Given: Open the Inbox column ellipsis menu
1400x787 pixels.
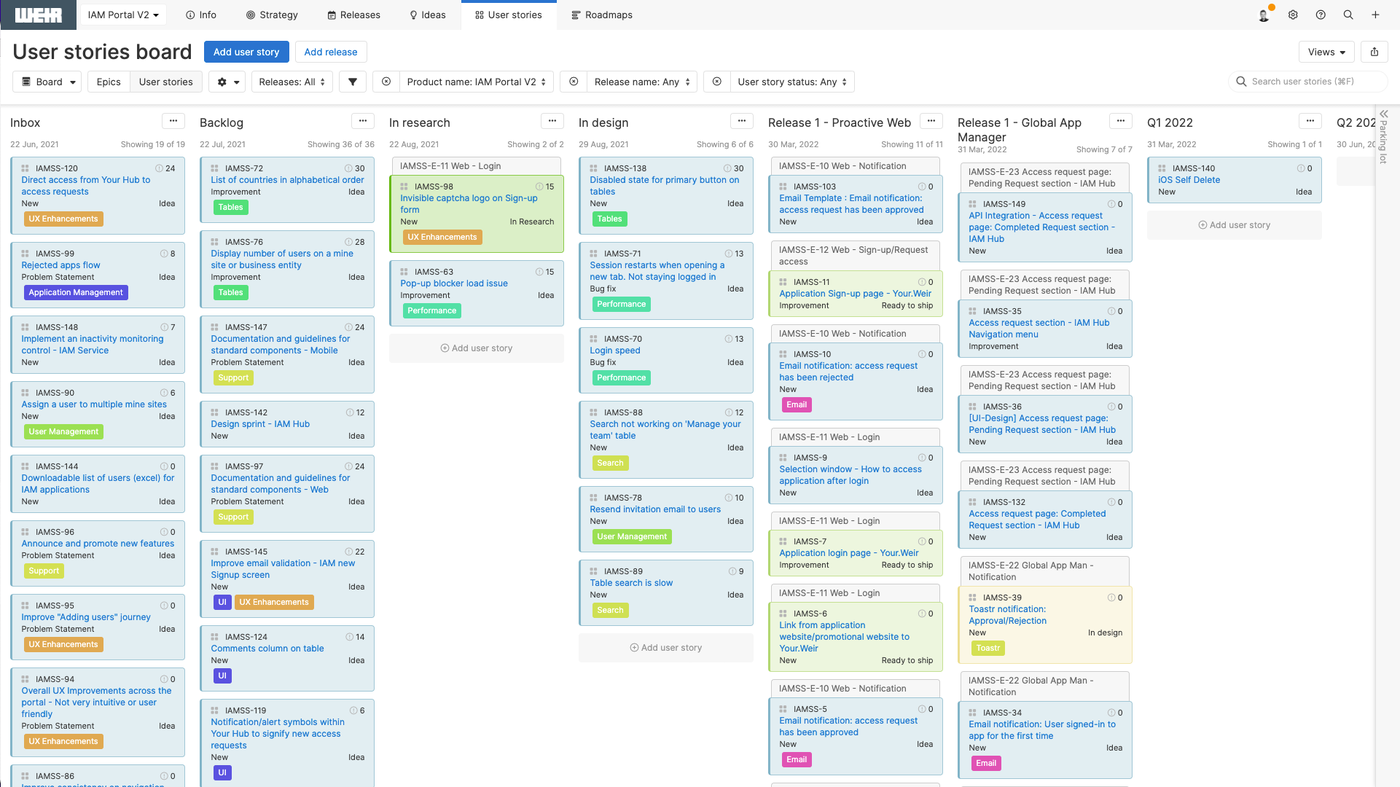Looking at the screenshot, I should tap(173, 121).
